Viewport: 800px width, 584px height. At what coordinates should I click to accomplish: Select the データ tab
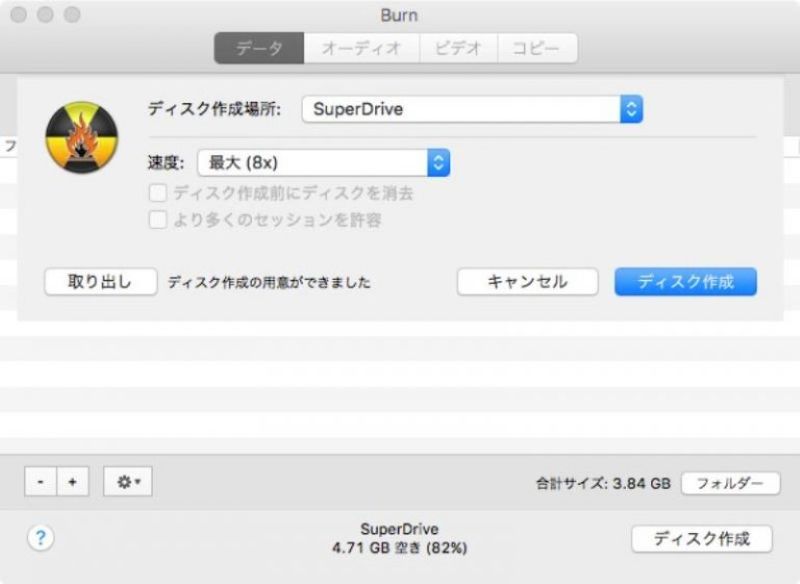(259, 47)
